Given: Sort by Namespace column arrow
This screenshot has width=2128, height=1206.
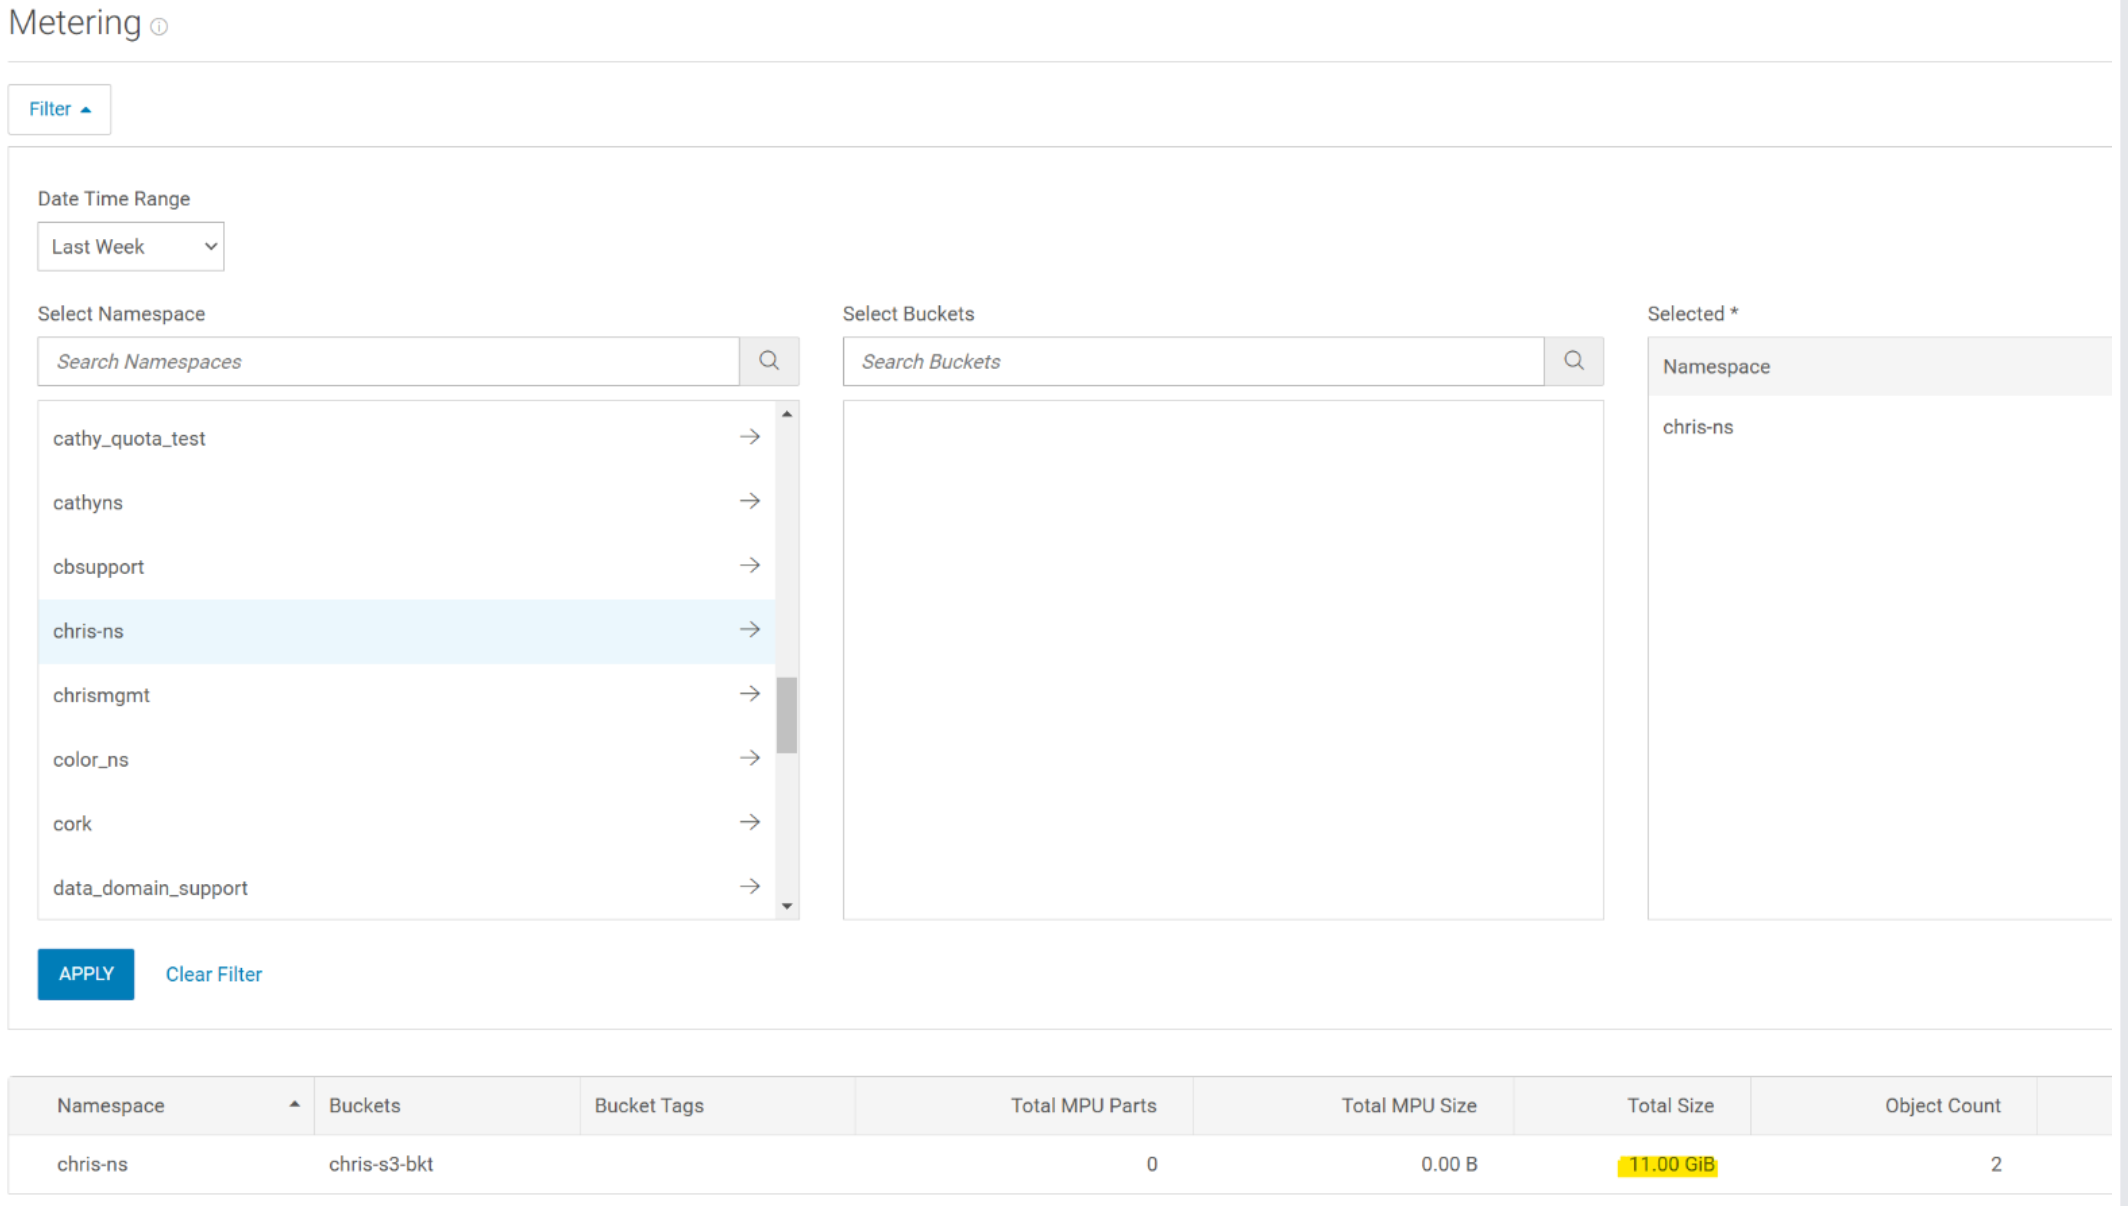Looking at the screenshot, I should tap(294, 1104).
